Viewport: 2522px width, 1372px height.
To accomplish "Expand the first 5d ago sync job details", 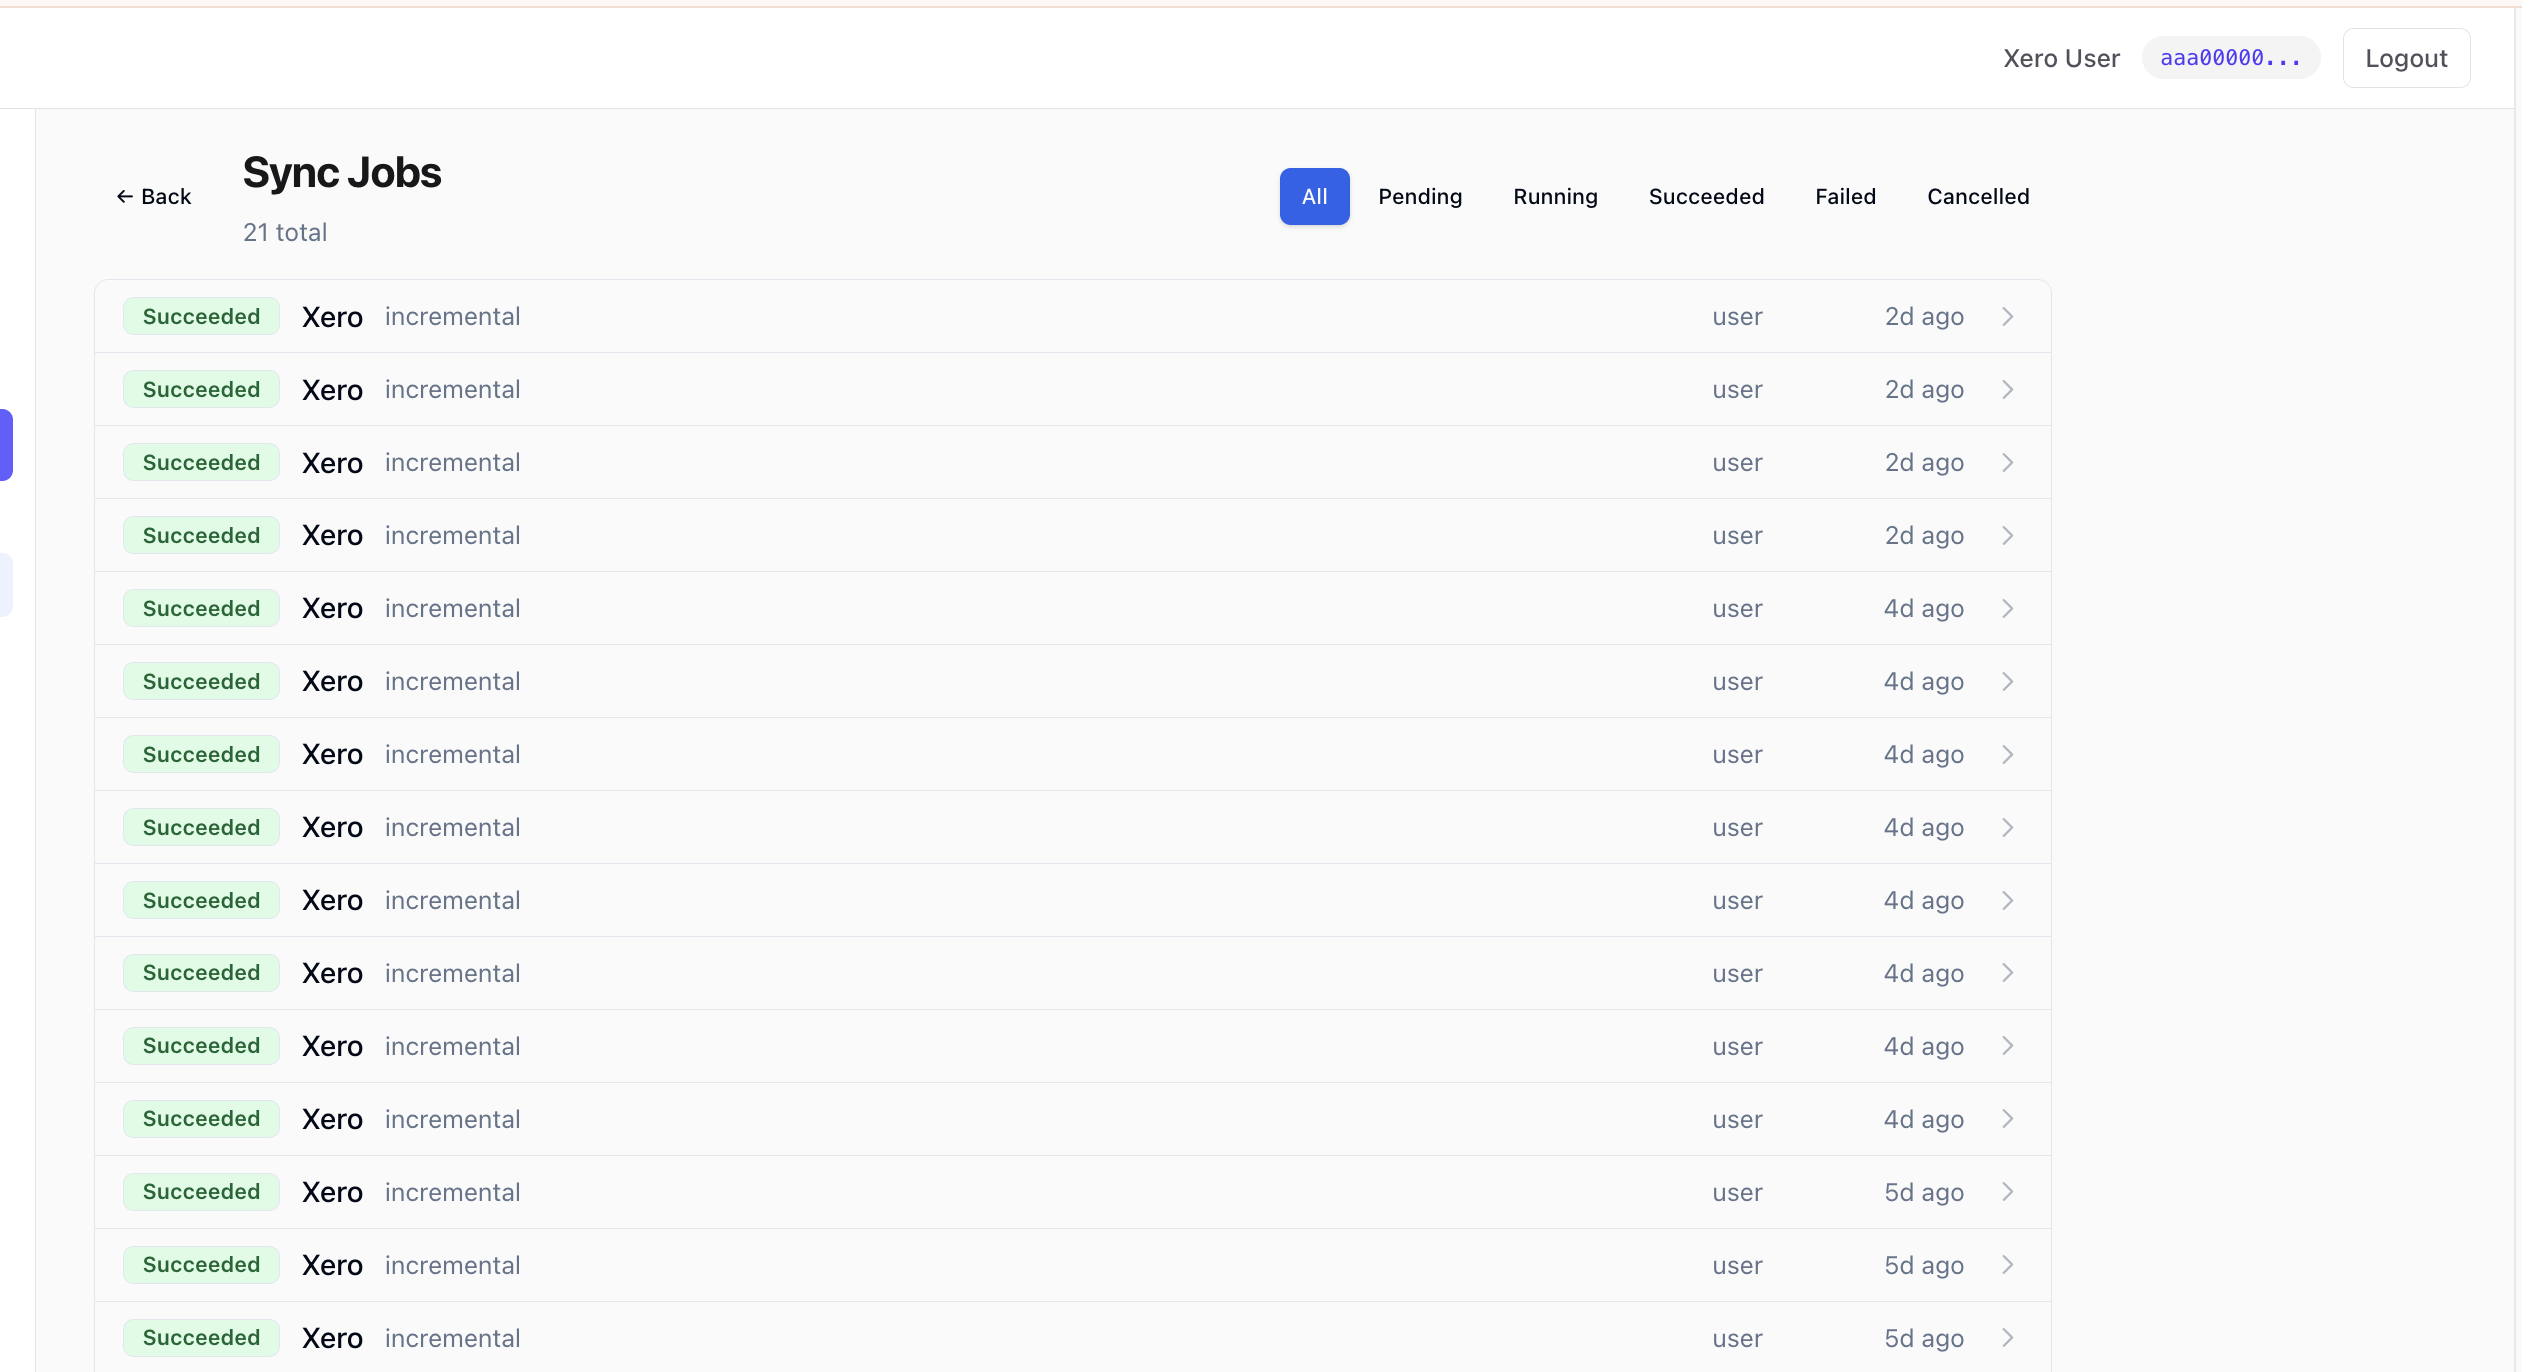I will pyautogui.click(x=2009, y=1192).
